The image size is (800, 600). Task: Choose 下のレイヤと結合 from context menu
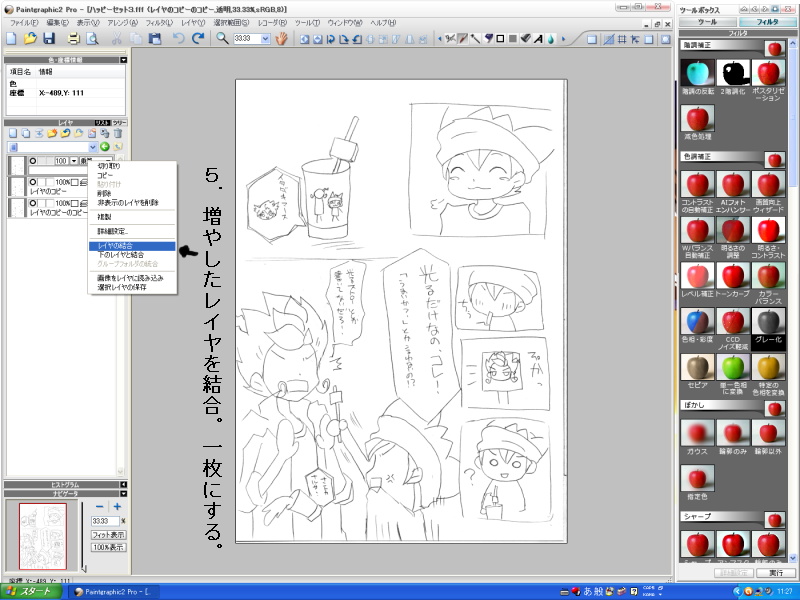click(132, 255)
